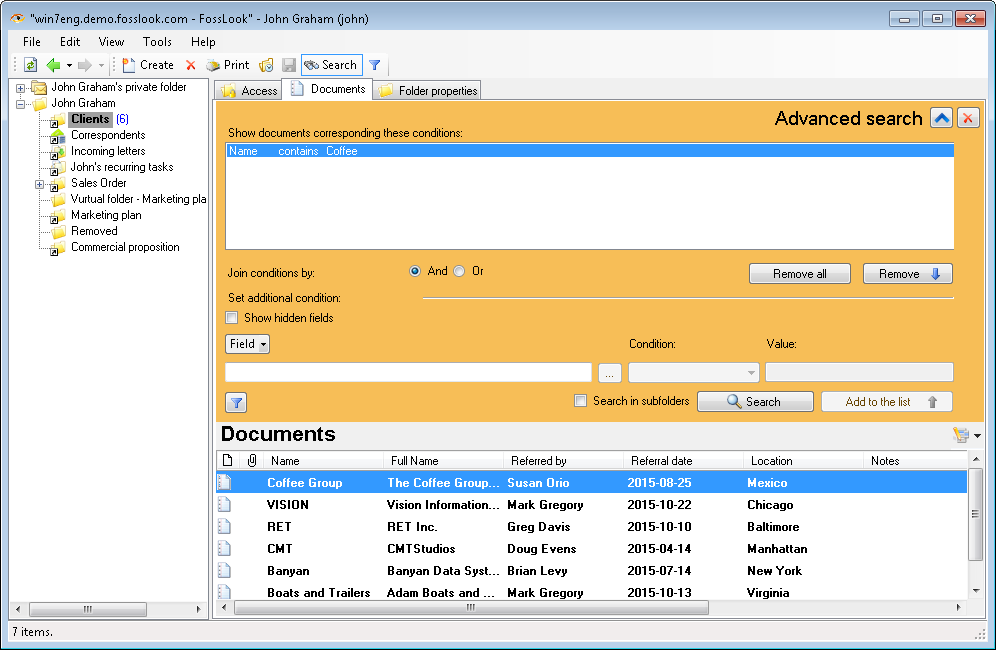Click the filter icon below field input

236,402
